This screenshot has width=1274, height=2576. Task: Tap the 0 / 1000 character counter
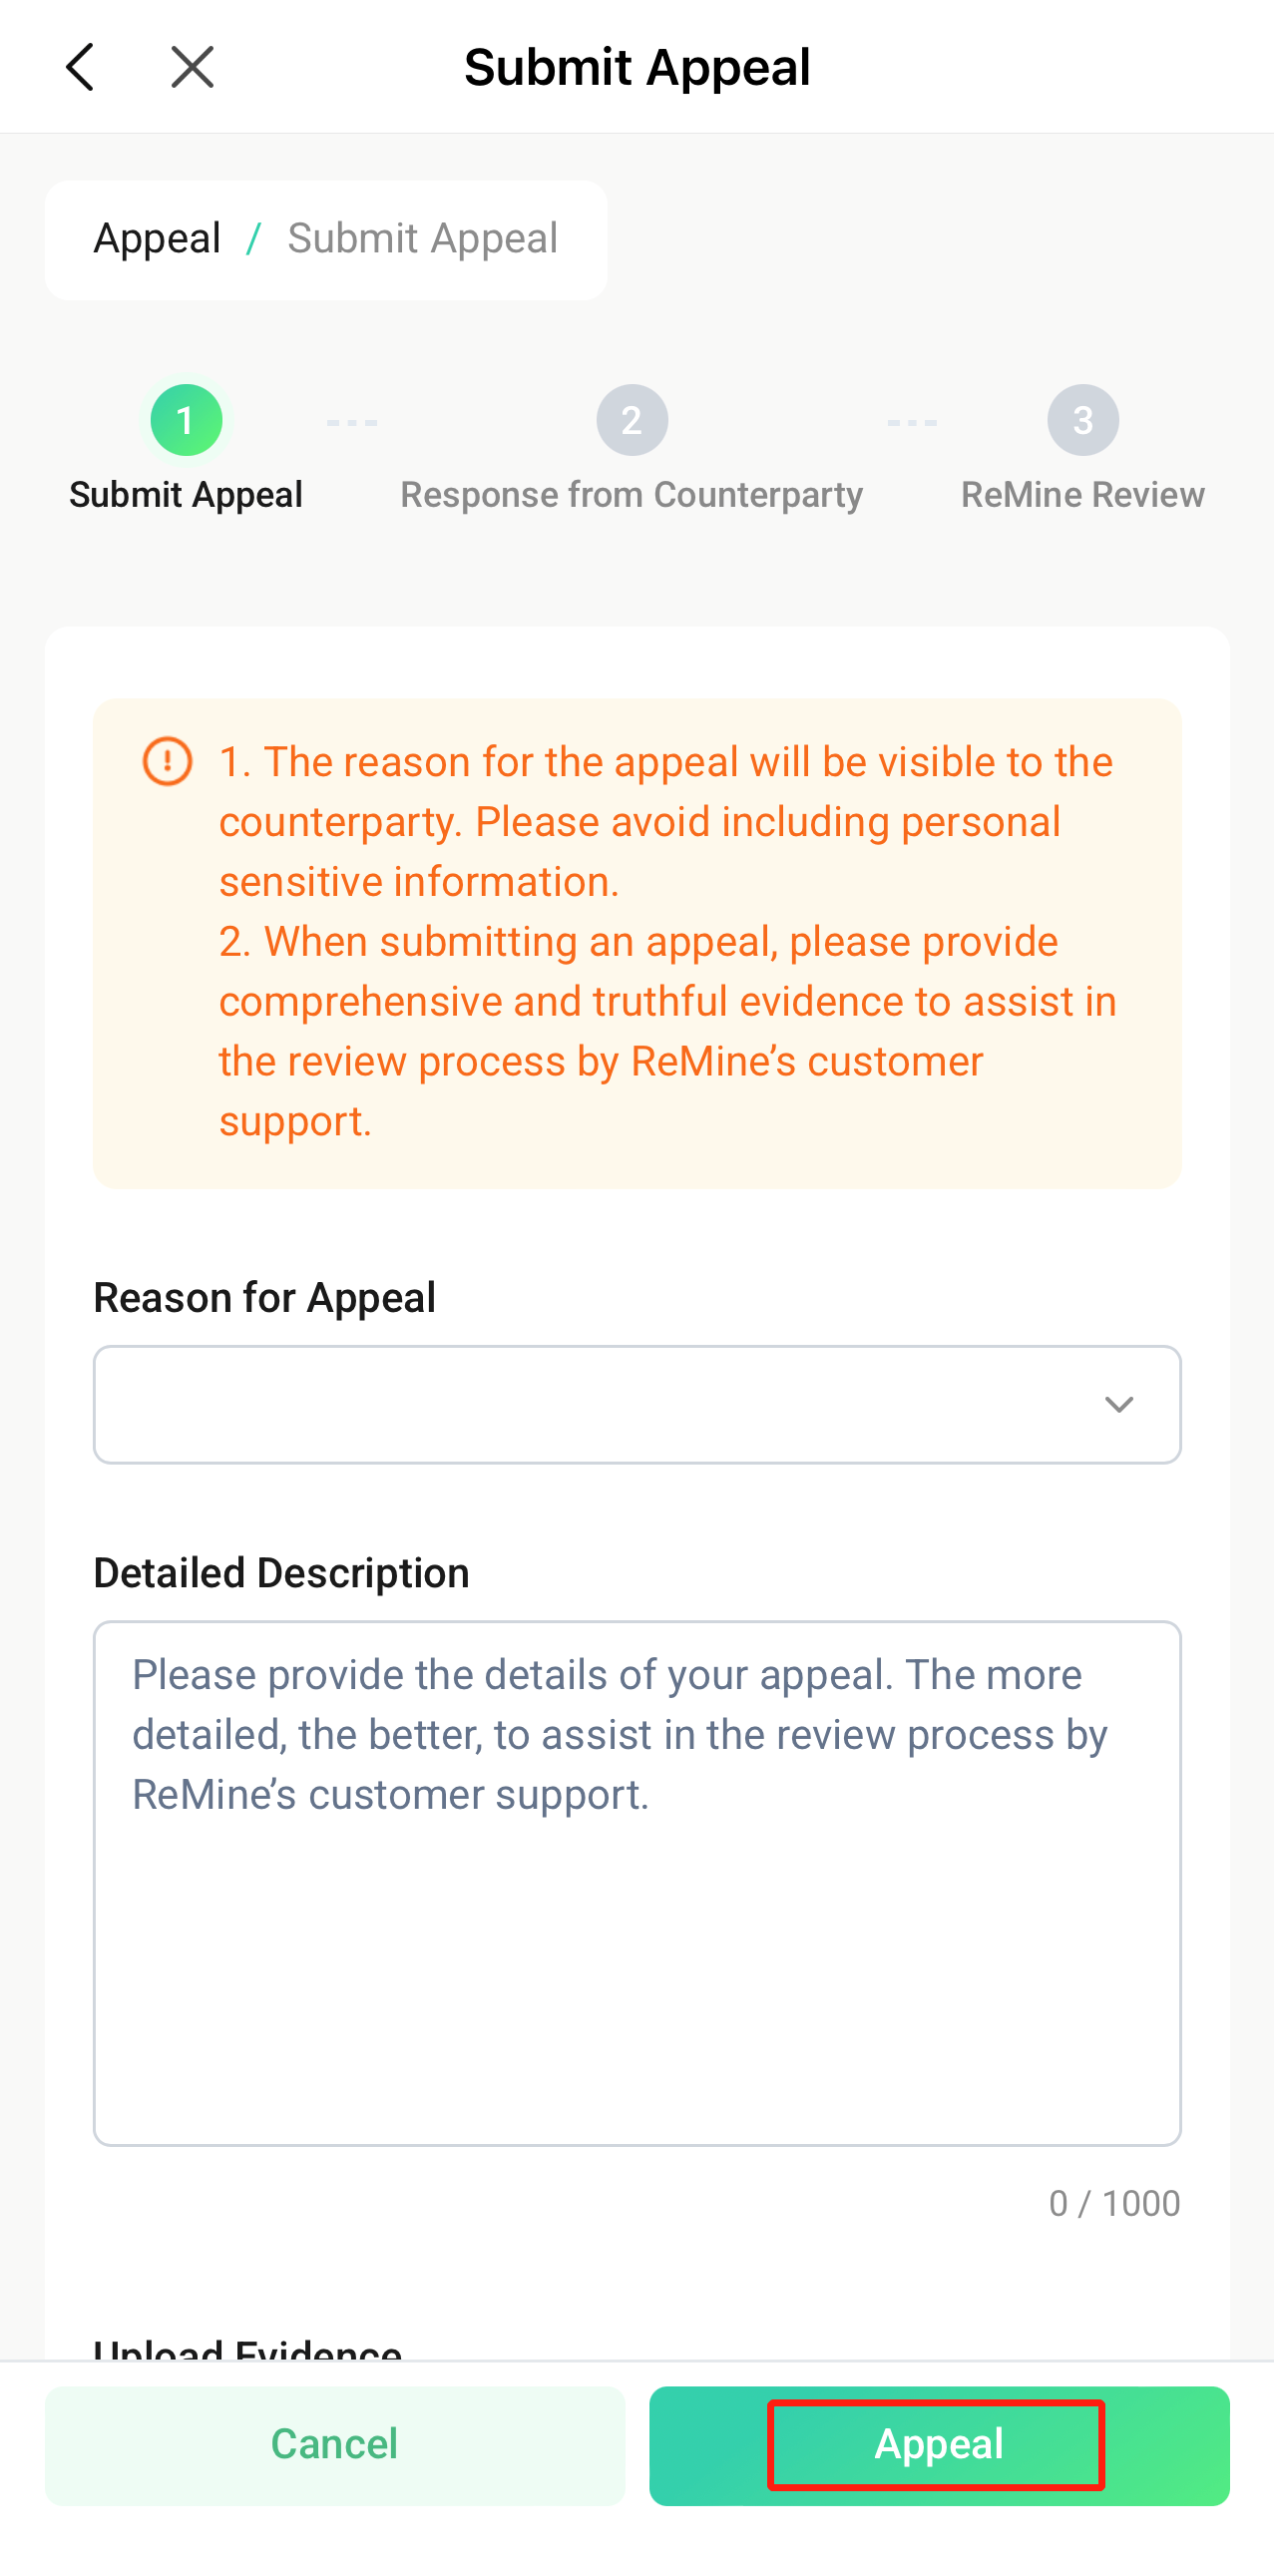[x=1114, y=2204]
